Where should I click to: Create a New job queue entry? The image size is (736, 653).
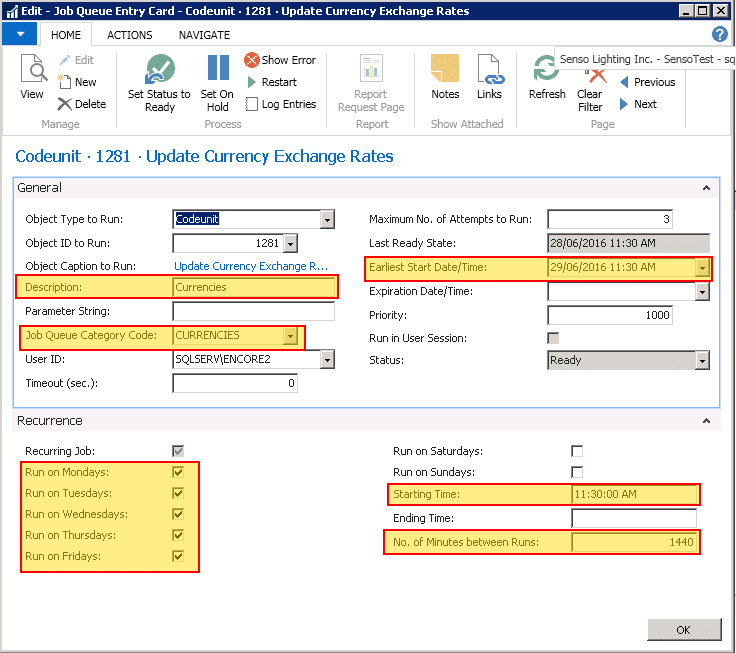77,82
